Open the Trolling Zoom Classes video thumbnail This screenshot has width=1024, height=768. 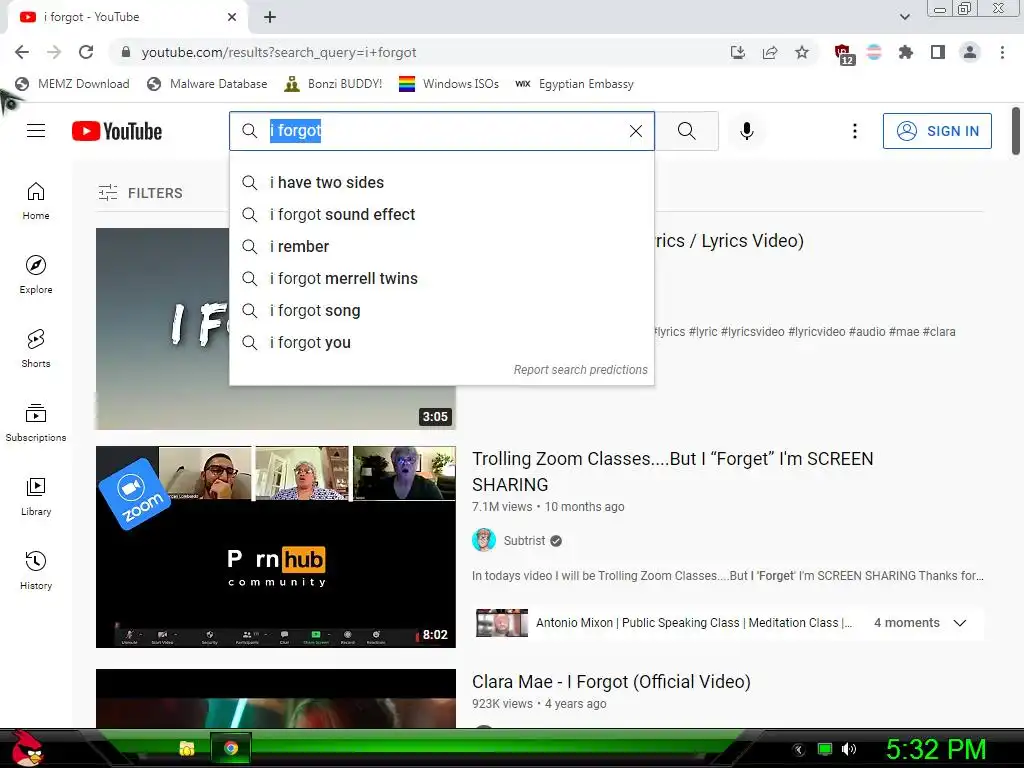coord(276,547)
